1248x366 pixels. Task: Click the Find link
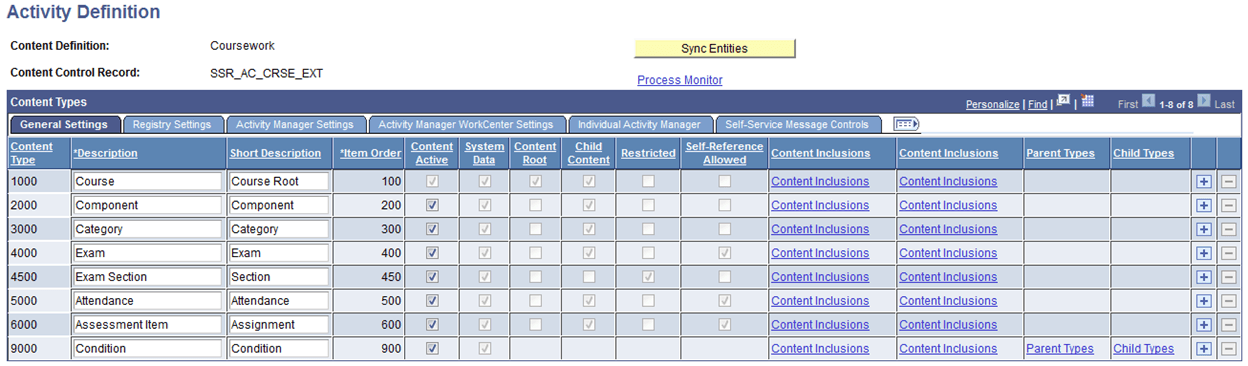point(1037,104)
